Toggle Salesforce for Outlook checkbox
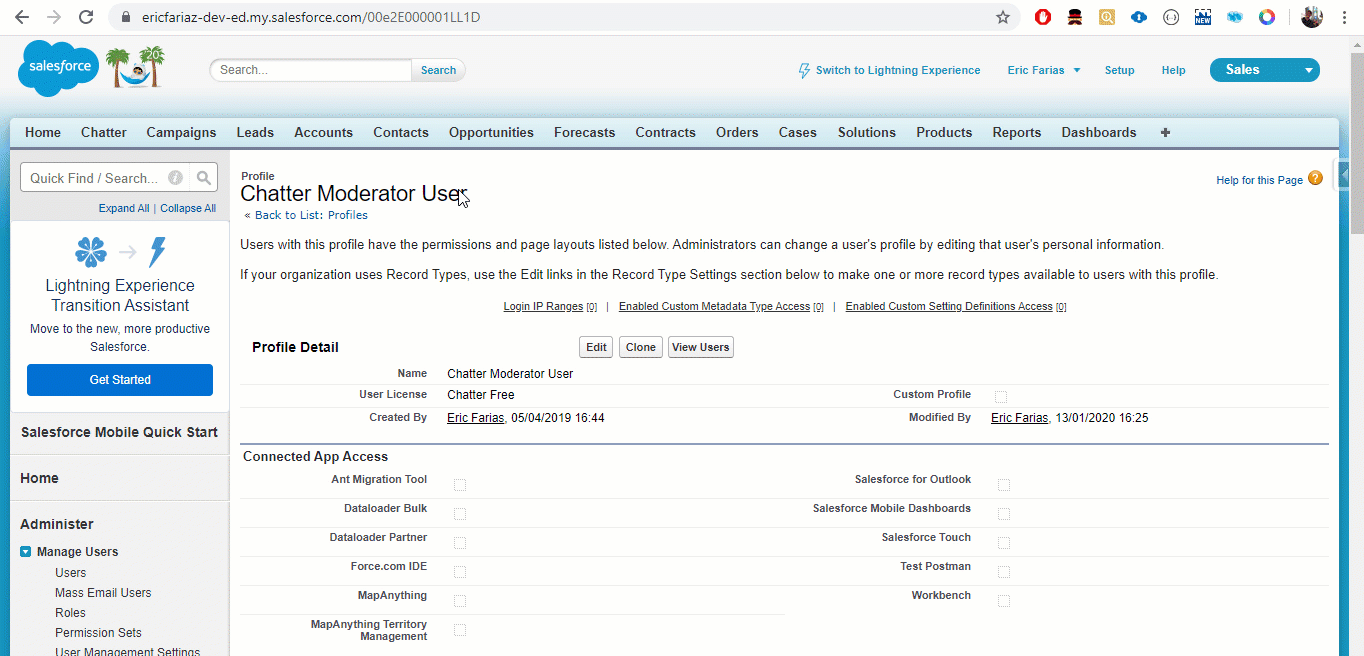The width and height of the screenshot is (1364, 656). 1004,485
